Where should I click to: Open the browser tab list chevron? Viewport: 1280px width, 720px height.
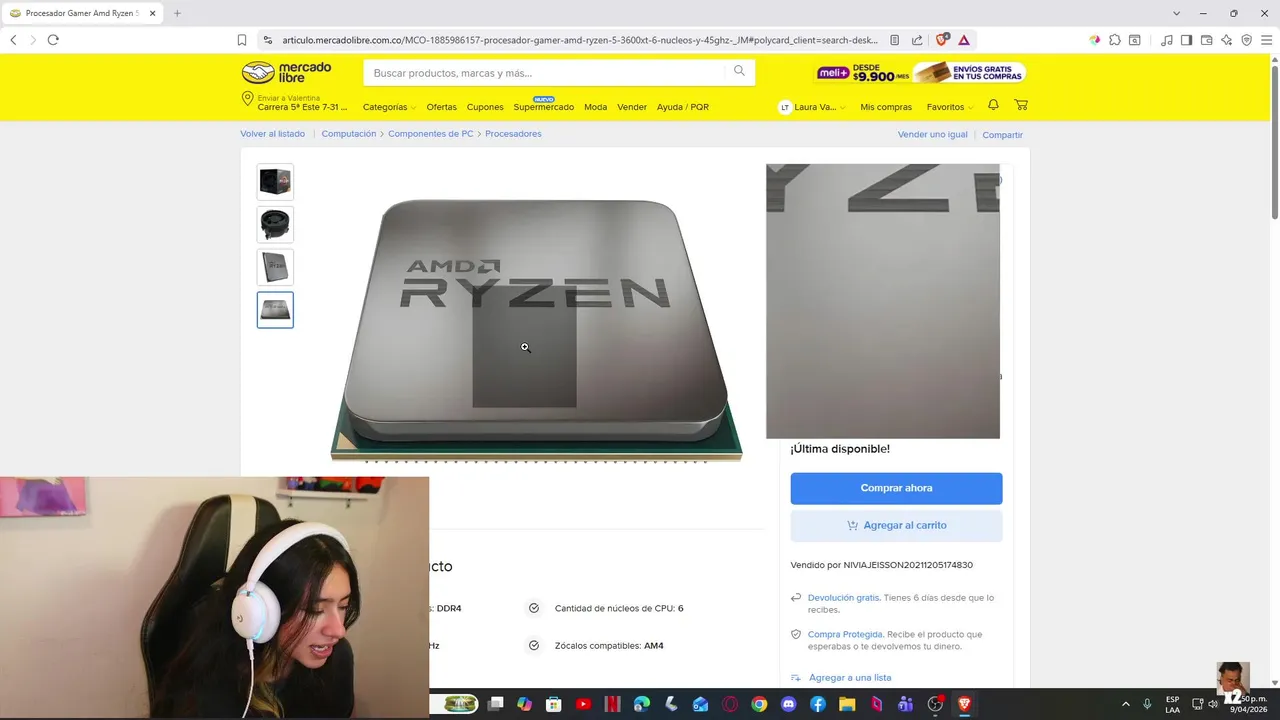click(x=1177, y=13)
